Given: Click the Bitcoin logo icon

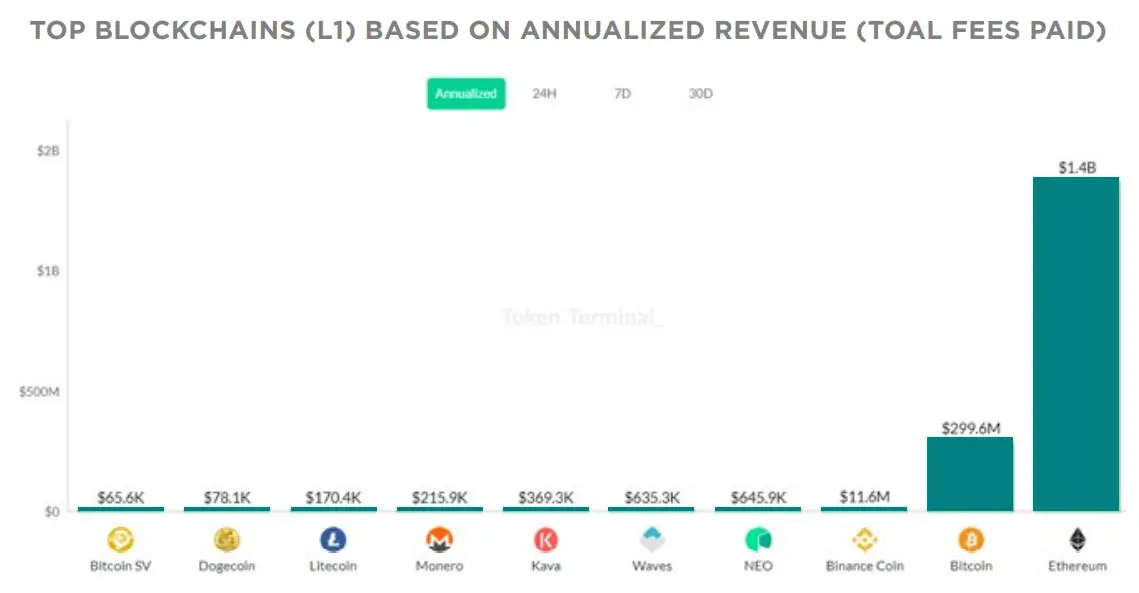Looking at the screenshot, I should 971,540.
